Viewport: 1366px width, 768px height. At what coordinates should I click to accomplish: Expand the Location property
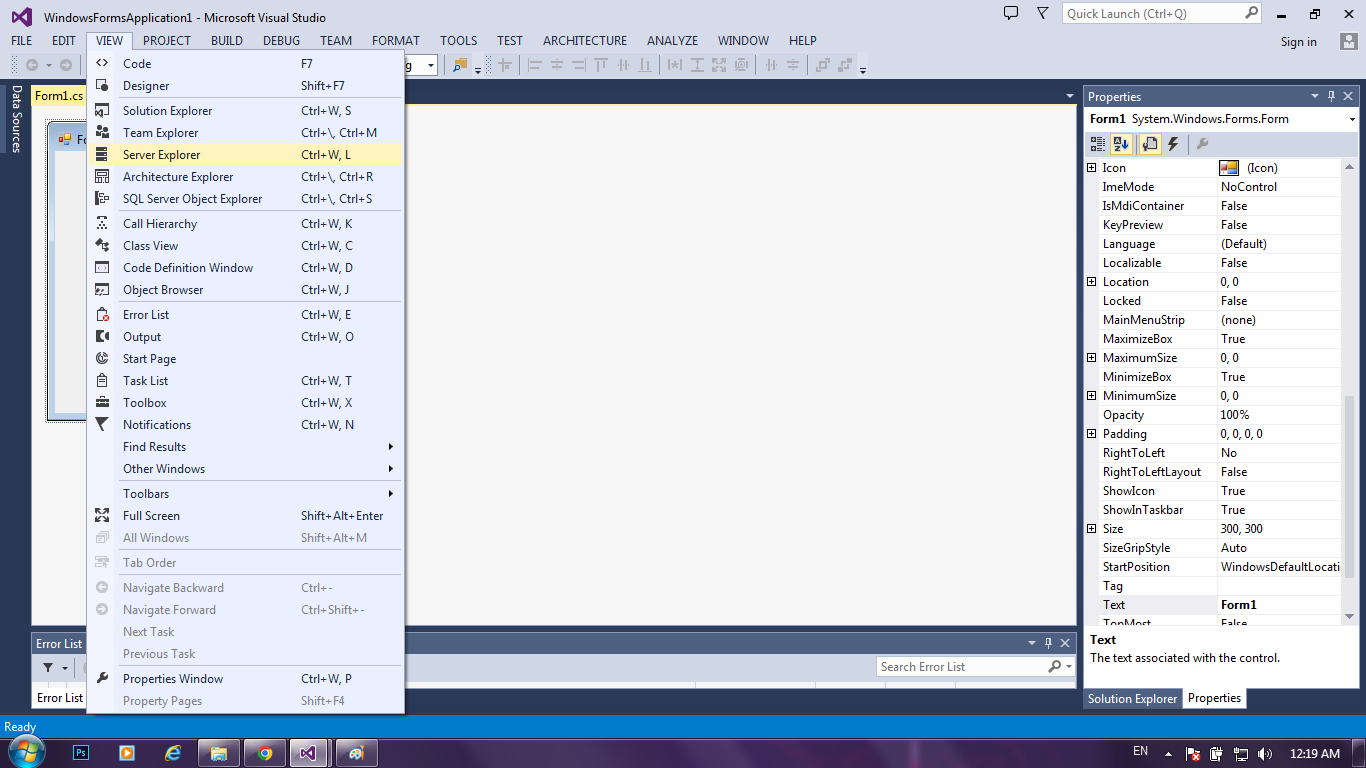click(x=1092, y=282)
